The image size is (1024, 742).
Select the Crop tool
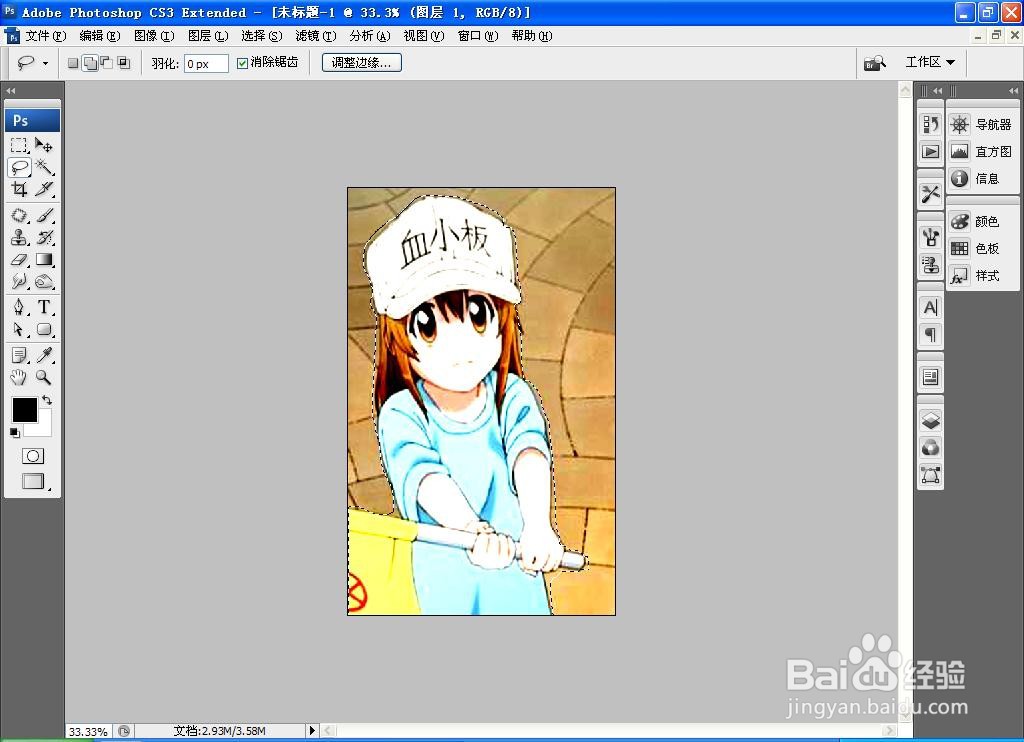19,189
